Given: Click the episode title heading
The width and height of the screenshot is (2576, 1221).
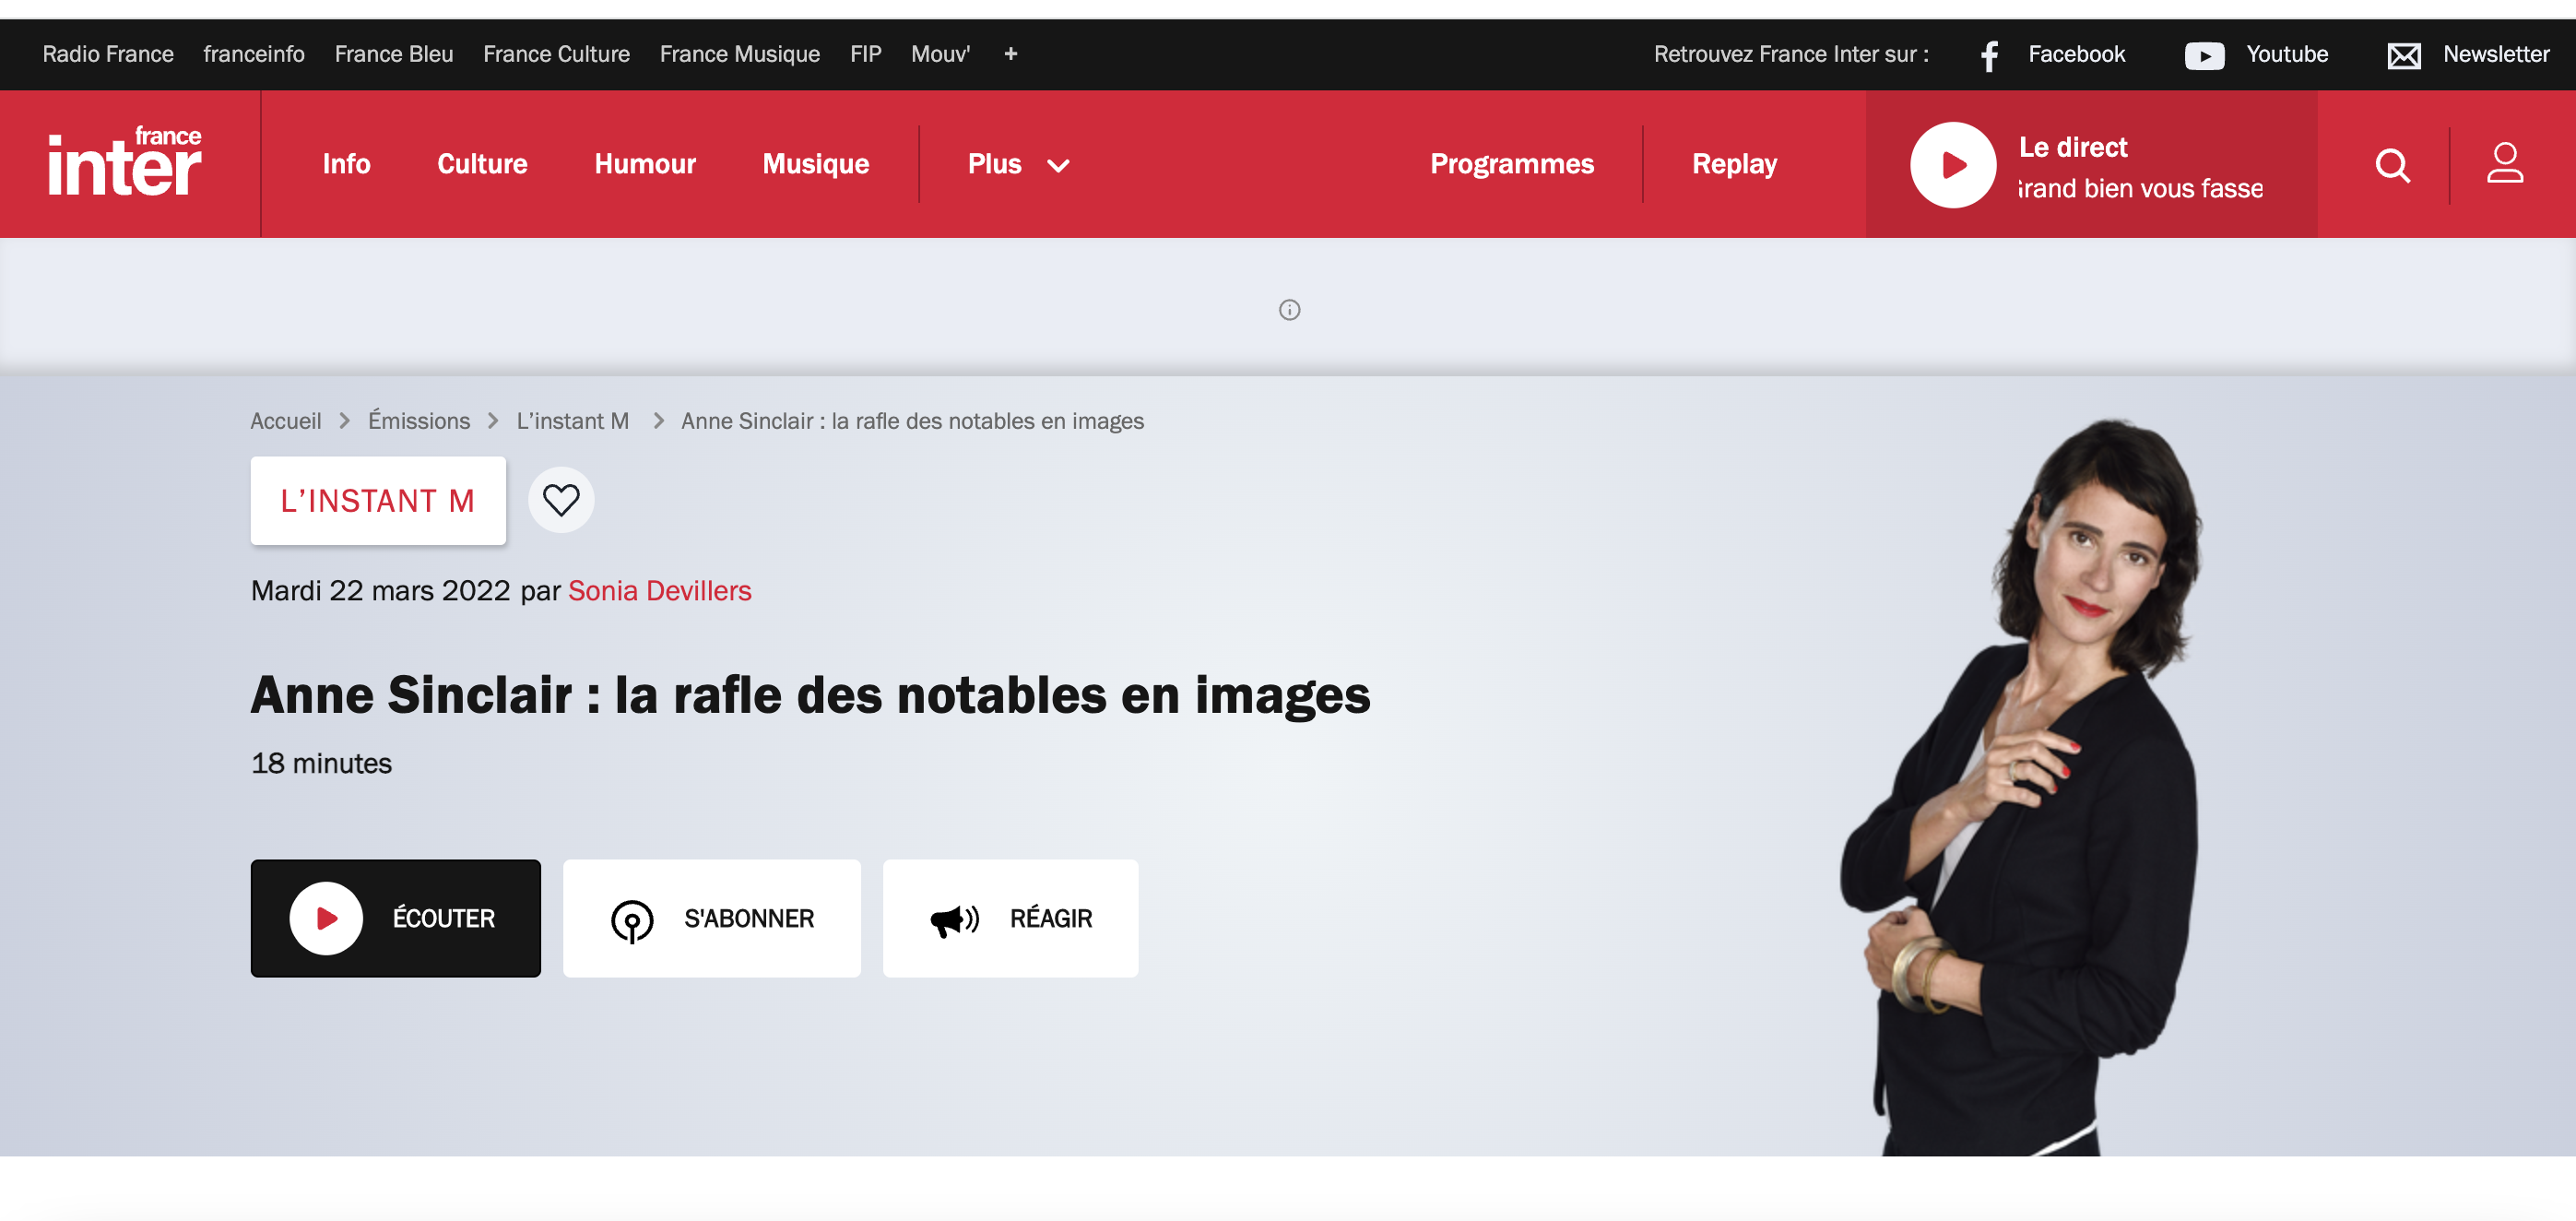Looking at the screenshot, I should point(810,694).
